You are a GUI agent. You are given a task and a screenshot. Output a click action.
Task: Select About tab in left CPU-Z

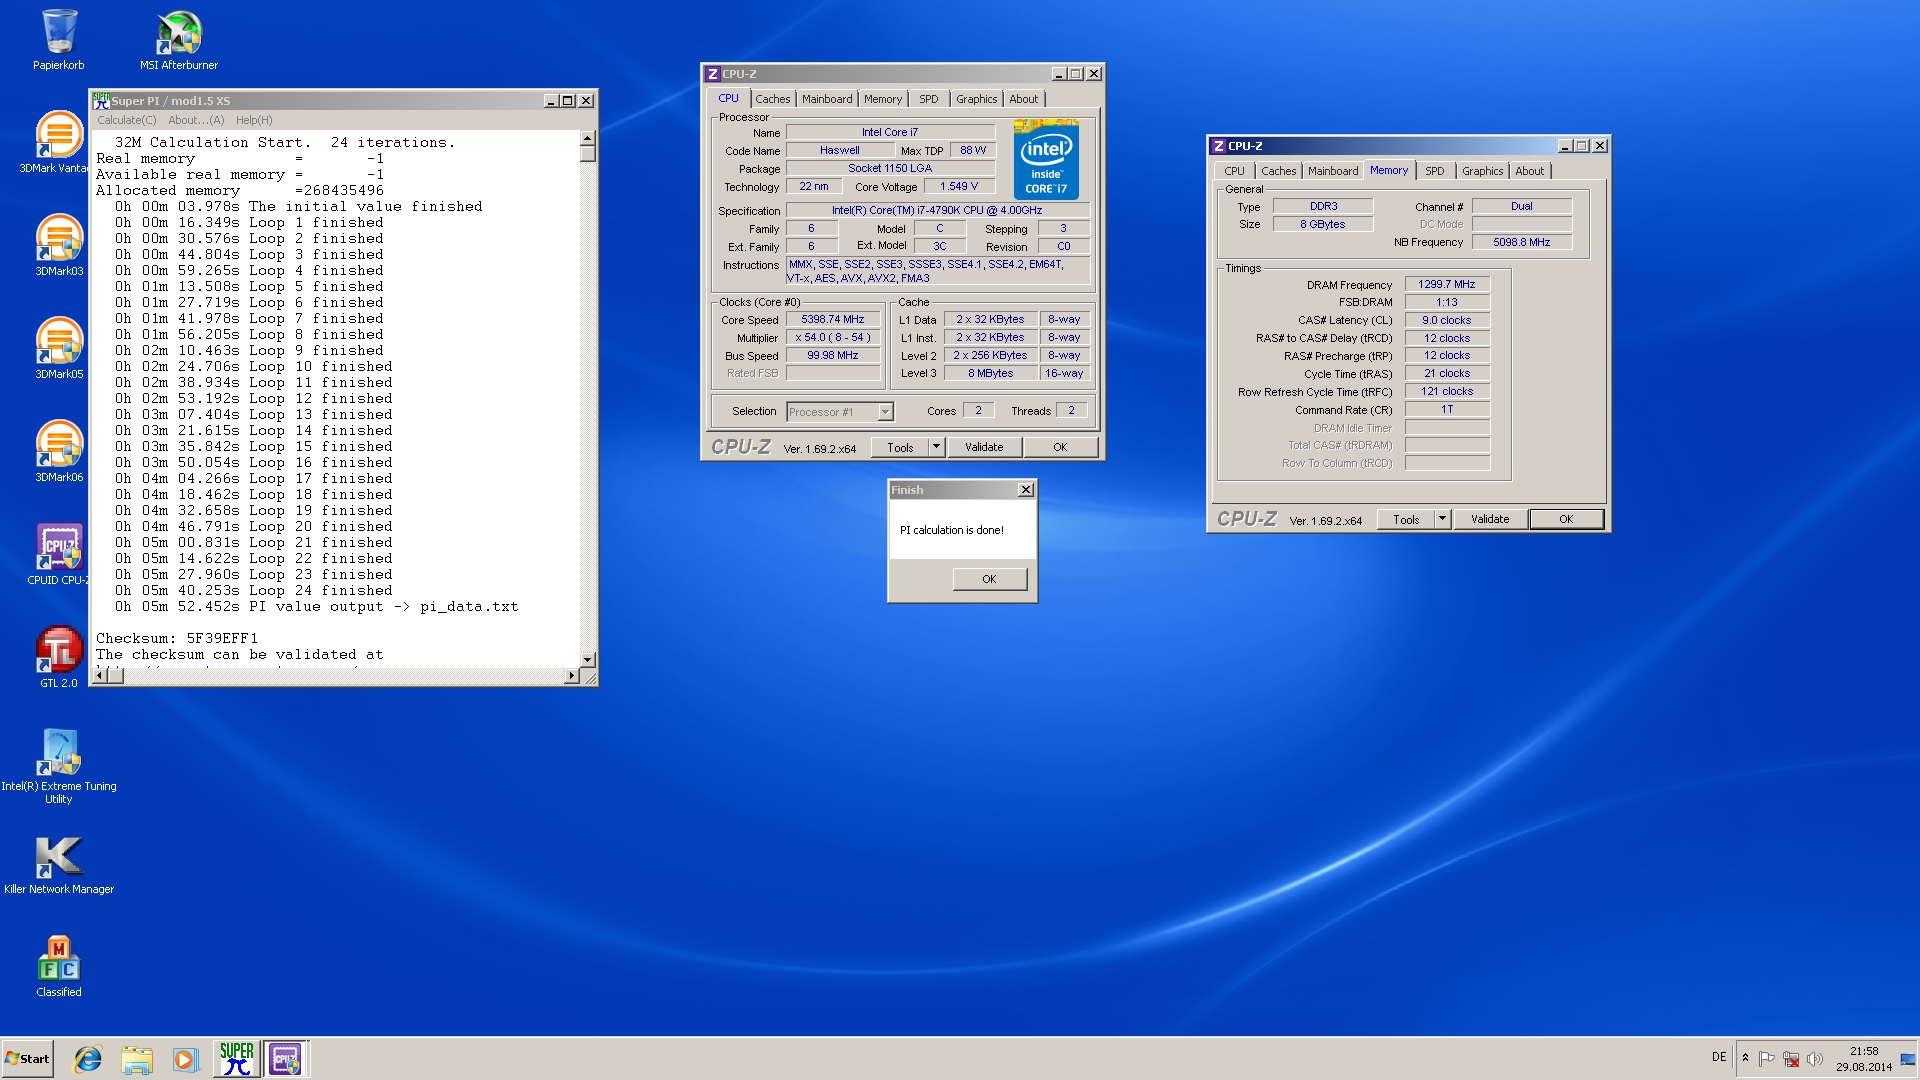click(x=1023, y=99)
